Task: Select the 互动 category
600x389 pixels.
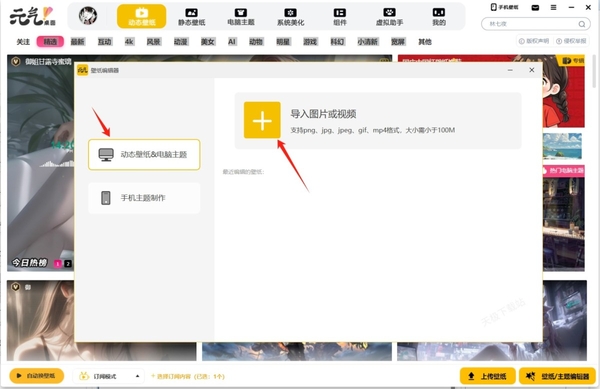Action: click(x=104, y=42)
